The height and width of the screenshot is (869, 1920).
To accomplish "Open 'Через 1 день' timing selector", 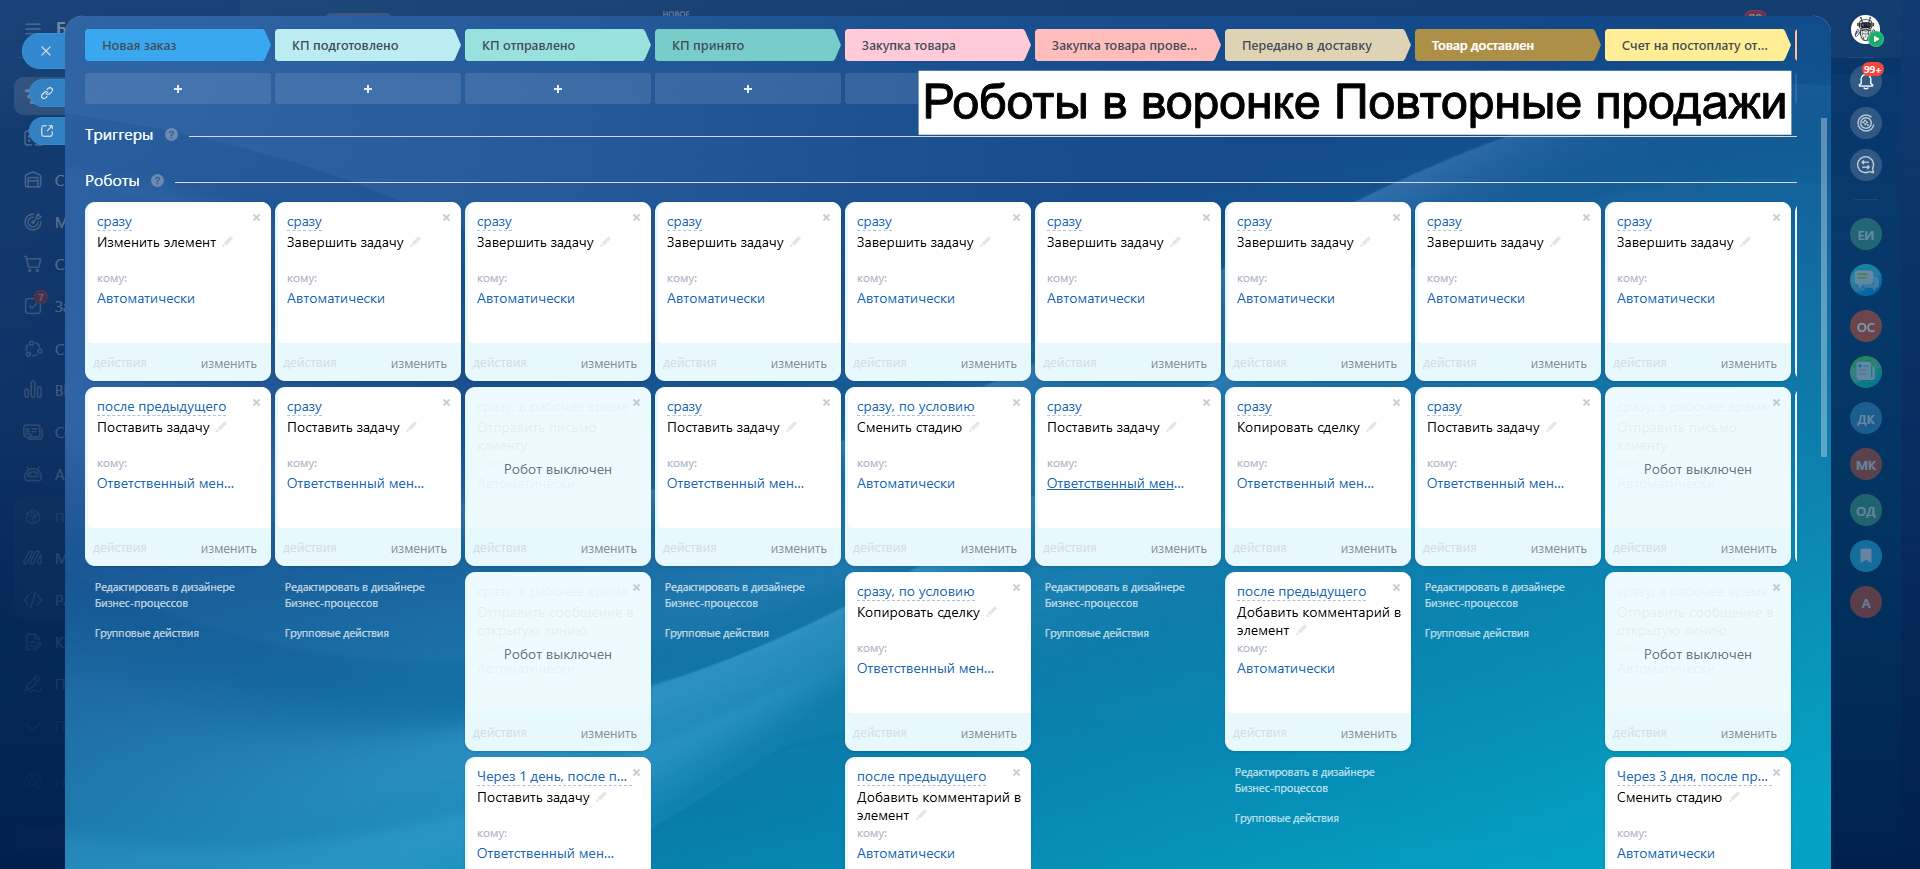I will [551, 777].
